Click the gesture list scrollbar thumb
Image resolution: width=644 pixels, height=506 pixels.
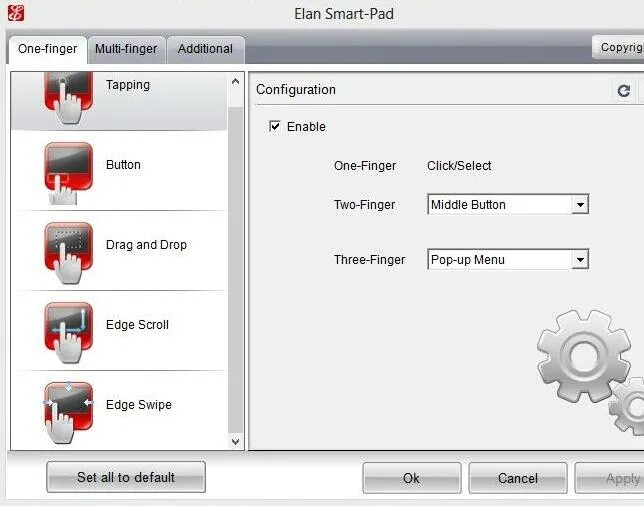(x=235, y=269)
